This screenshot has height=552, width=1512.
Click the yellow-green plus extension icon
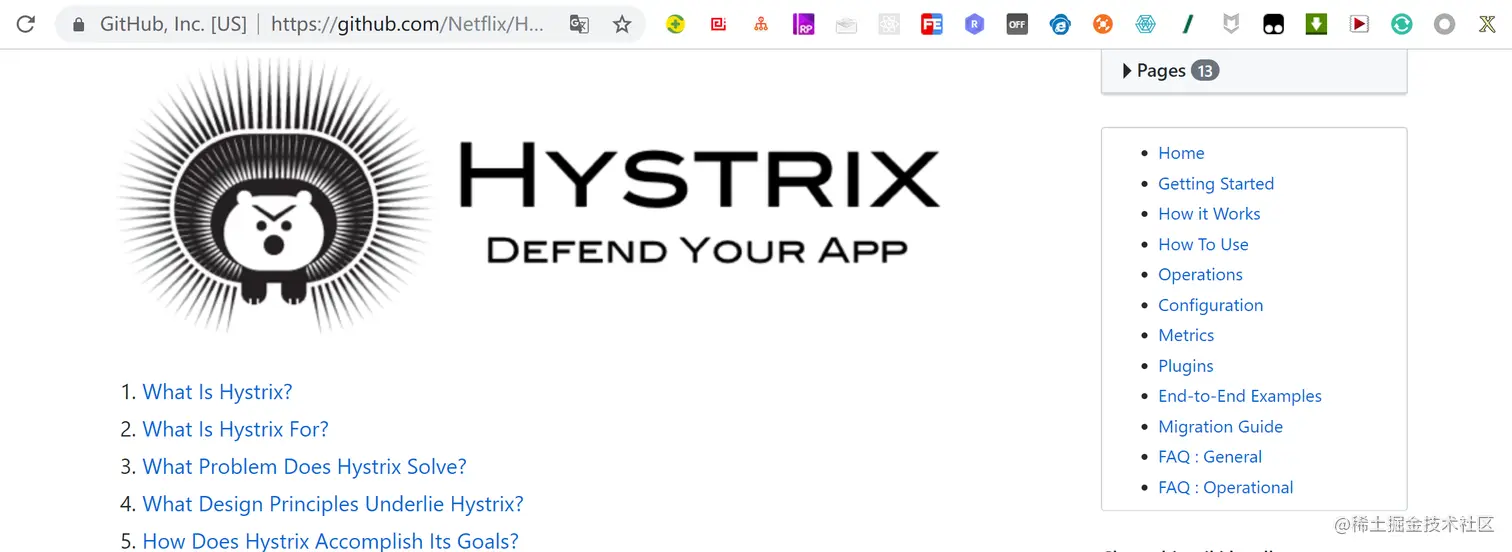(675, 24)
